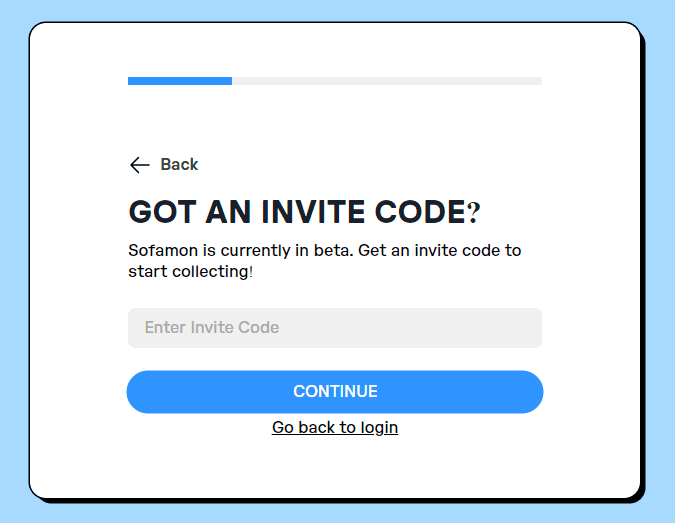Click the left-pointing back arrow icon
The width and height of the screenshot is (675, 523).
coord(139,165)
